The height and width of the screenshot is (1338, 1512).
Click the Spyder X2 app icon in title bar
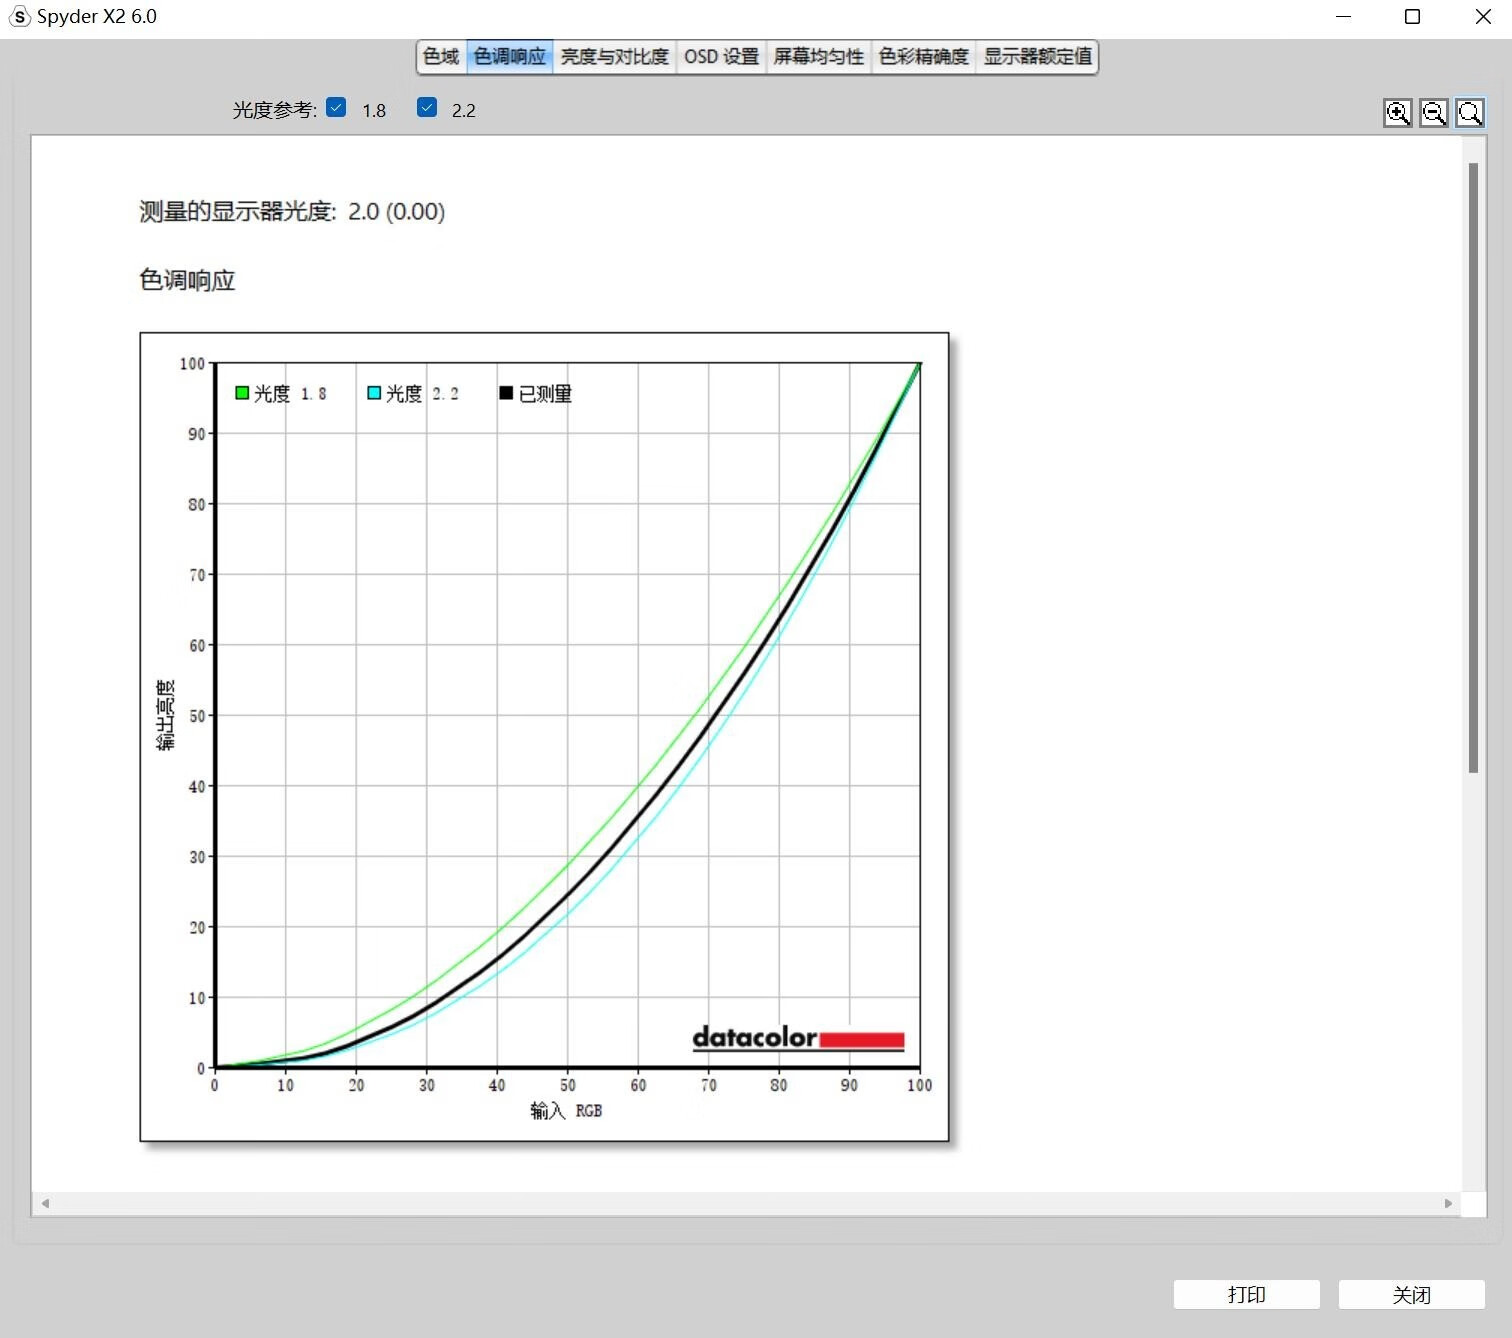(19, 17)
